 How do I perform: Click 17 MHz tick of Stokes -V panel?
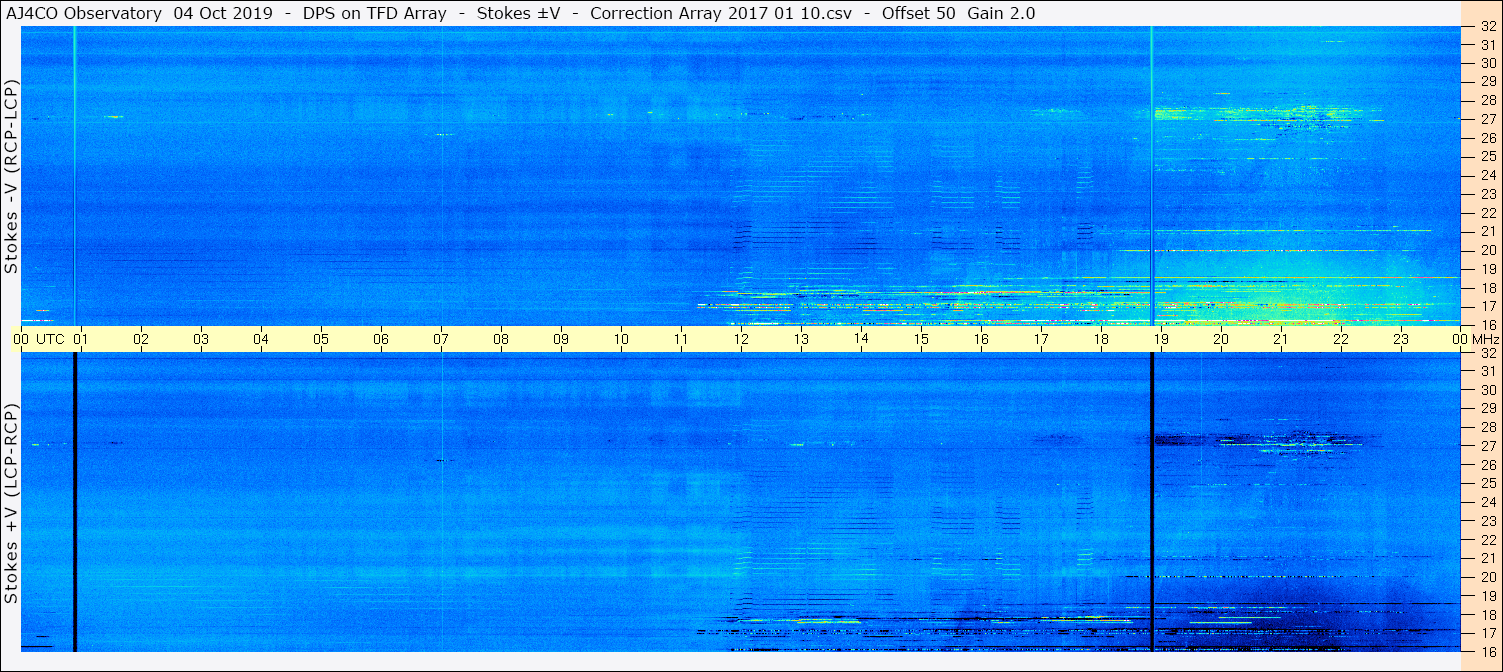(x=1487, y=307)
